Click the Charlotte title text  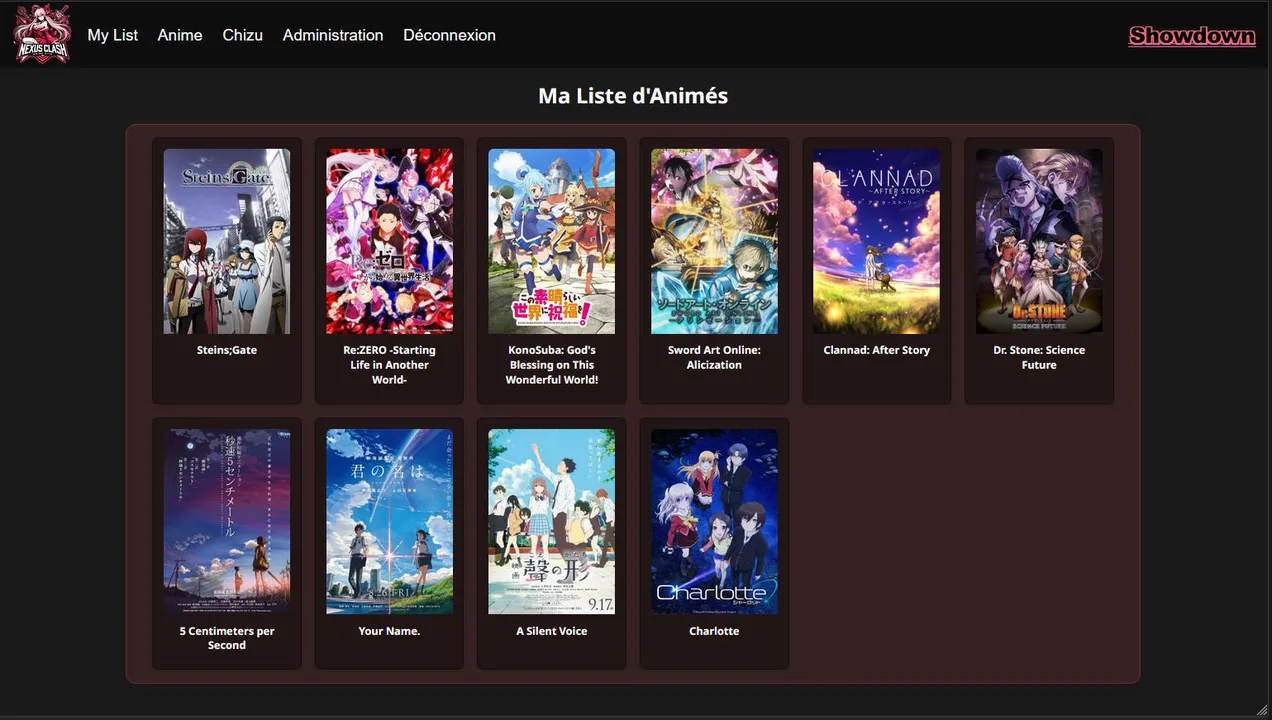pos(714,631)
